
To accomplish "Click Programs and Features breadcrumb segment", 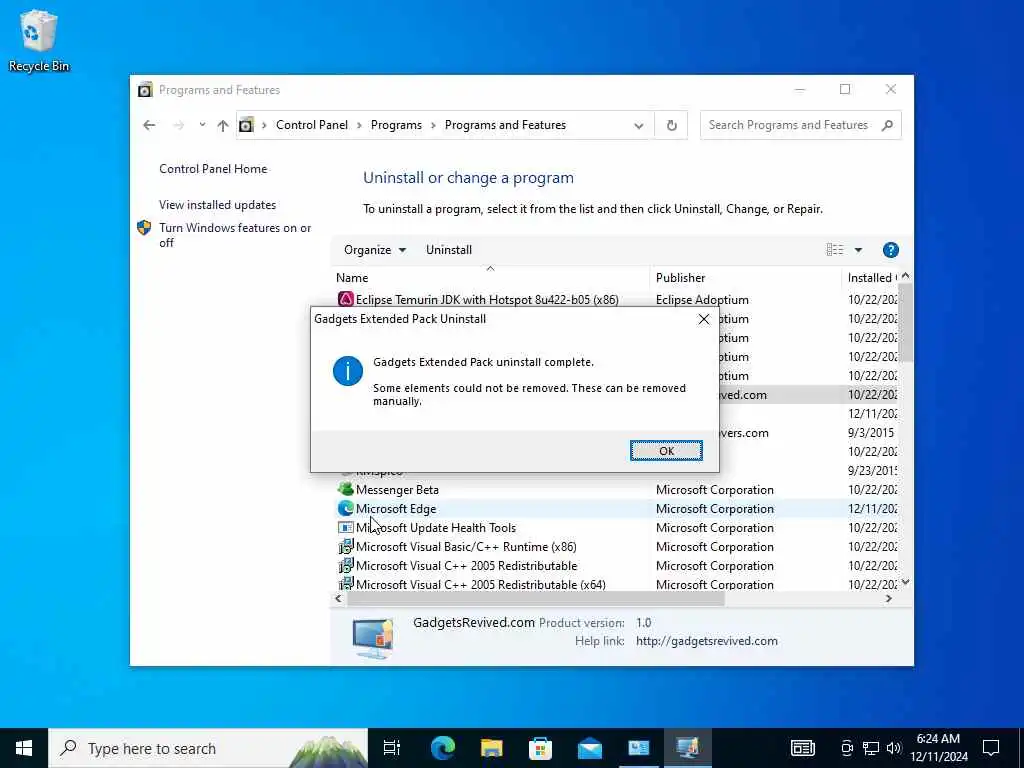I will pos(505,125).
